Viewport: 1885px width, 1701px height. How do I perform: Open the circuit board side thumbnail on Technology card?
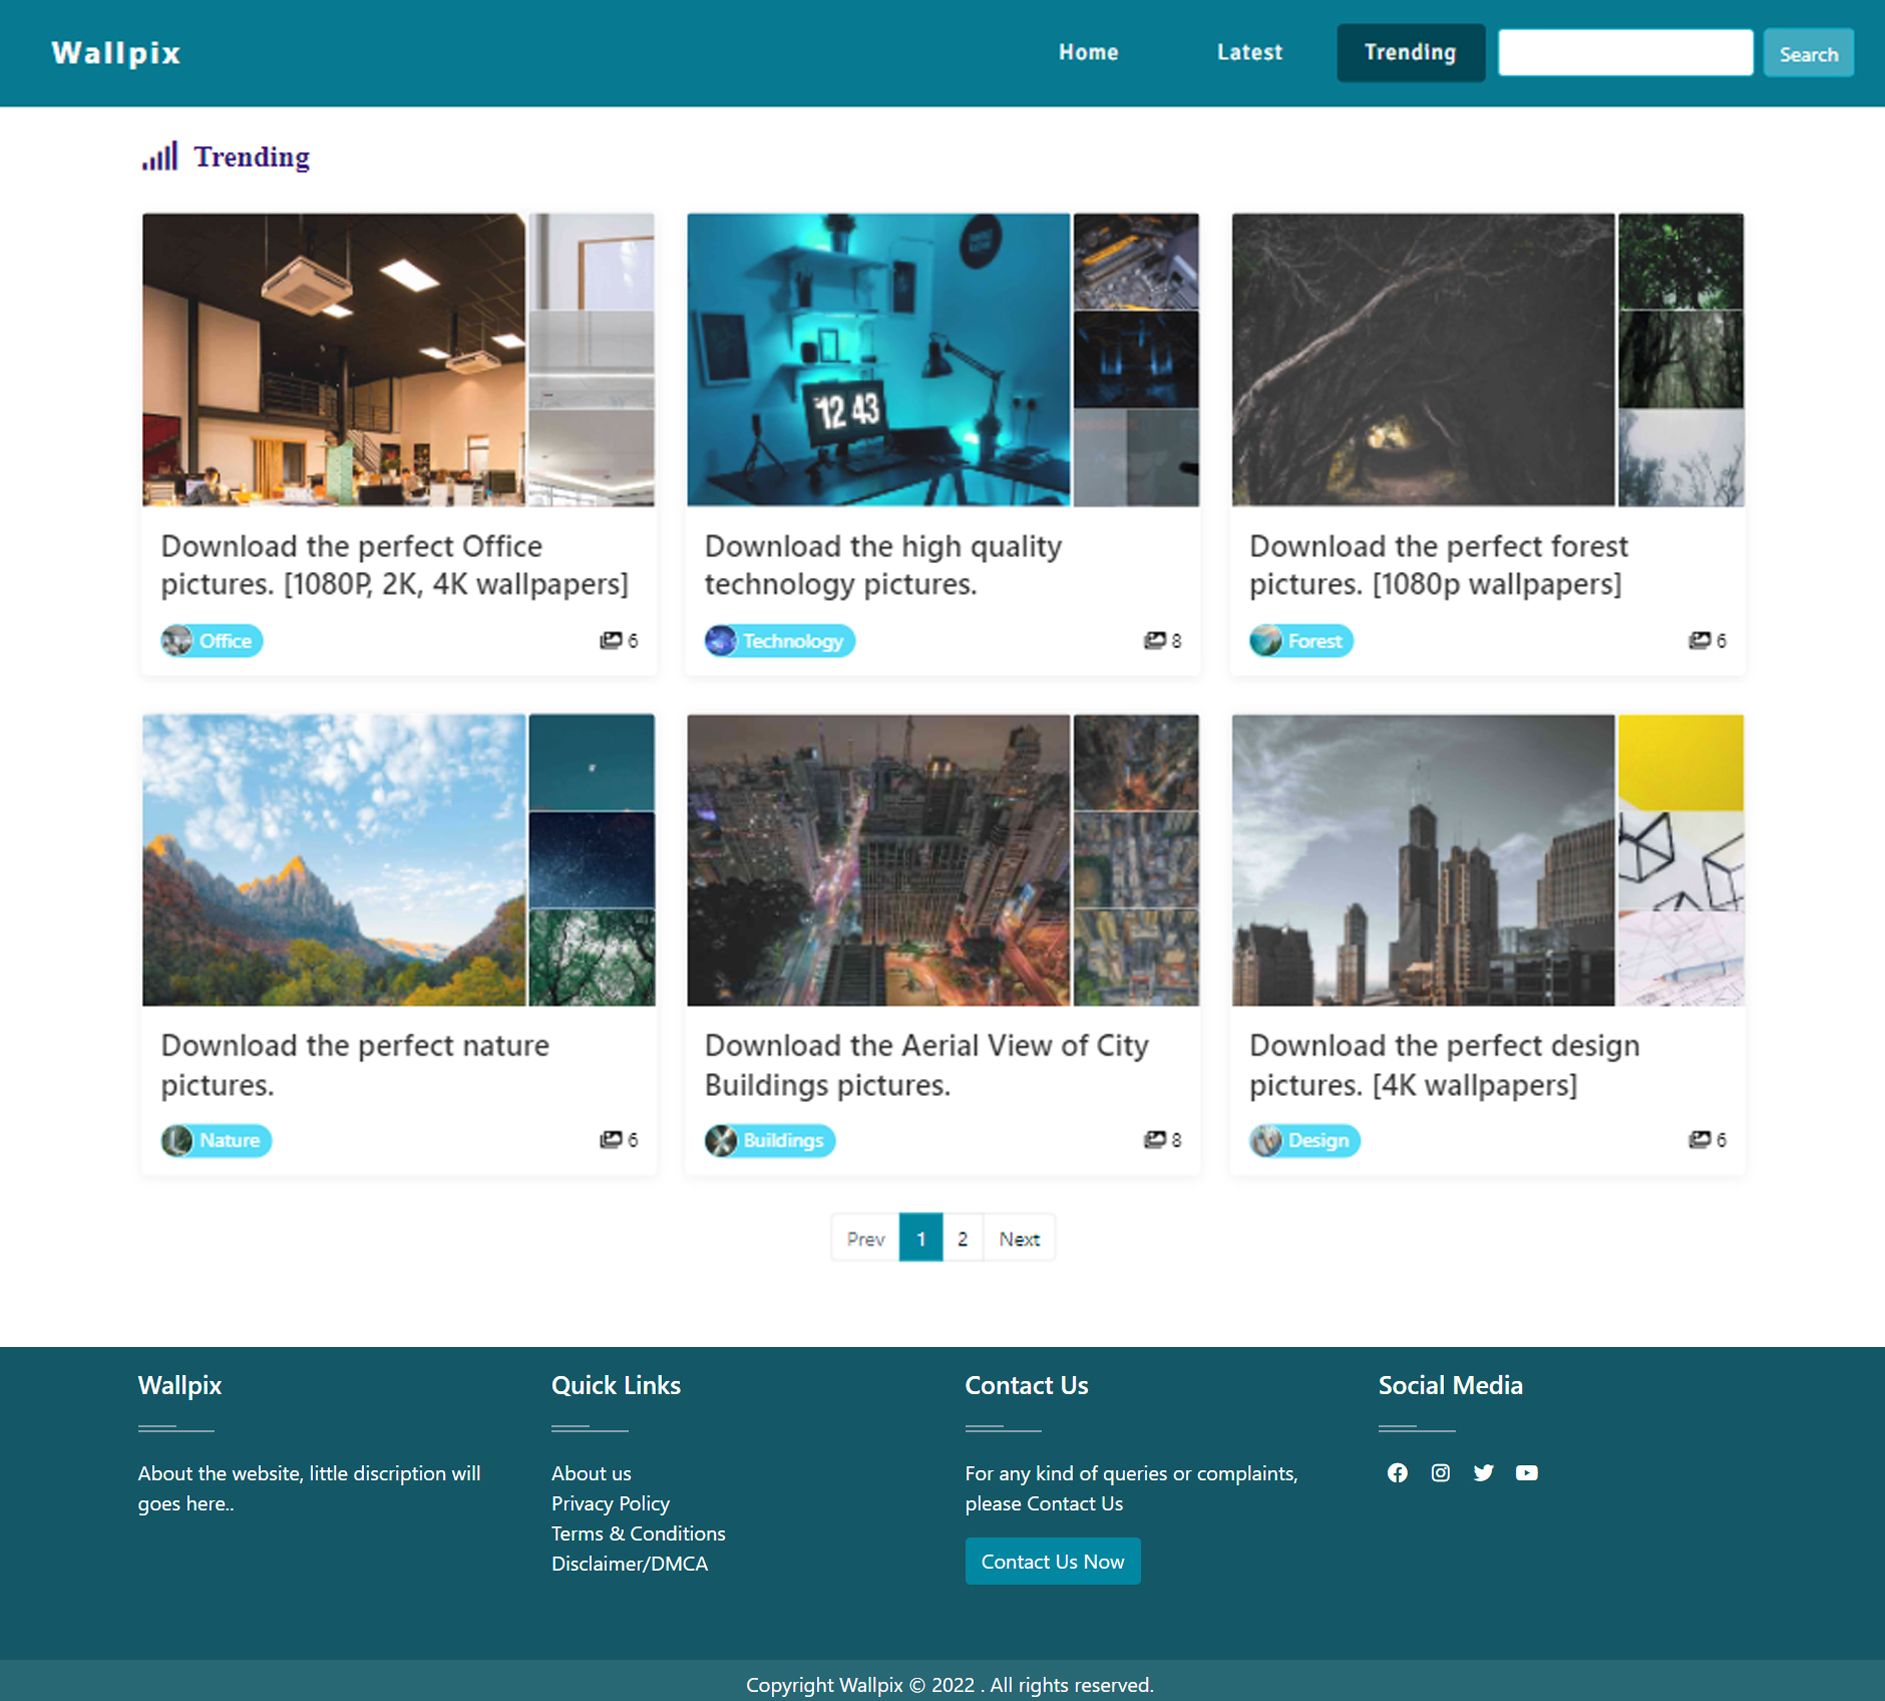click(x=1136, y=260)
